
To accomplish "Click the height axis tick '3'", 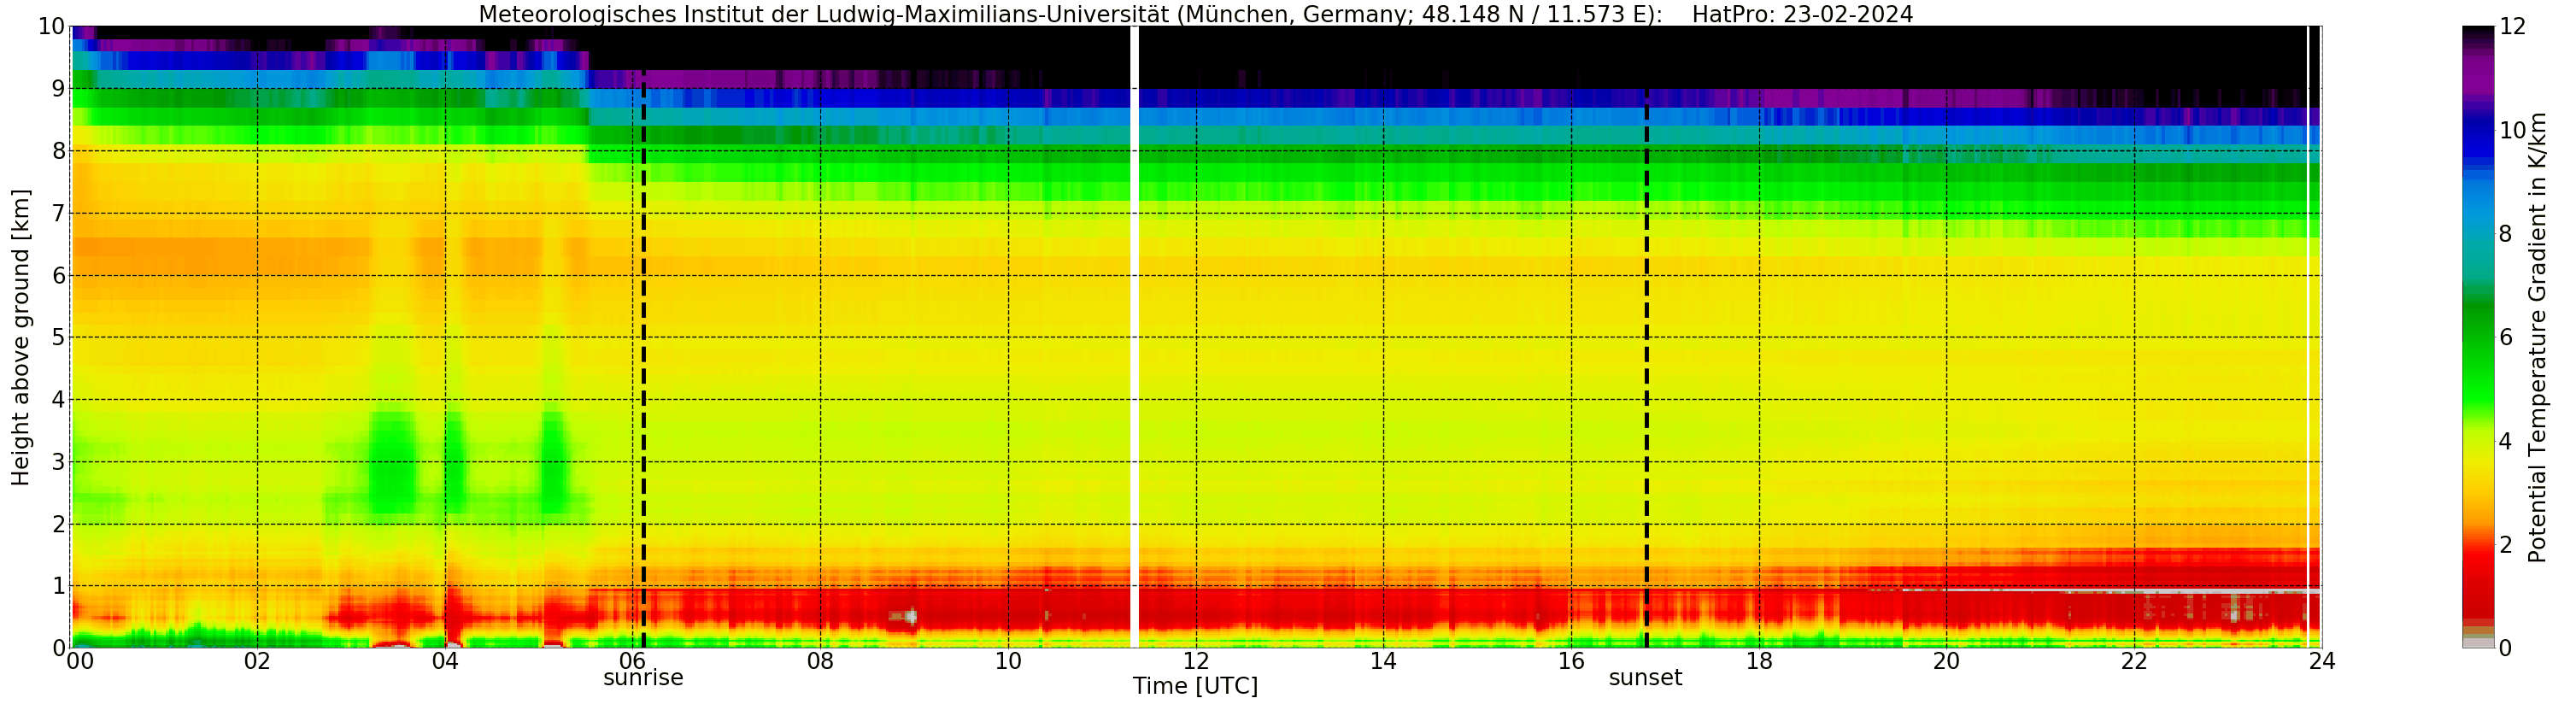I will pos(59,461).
